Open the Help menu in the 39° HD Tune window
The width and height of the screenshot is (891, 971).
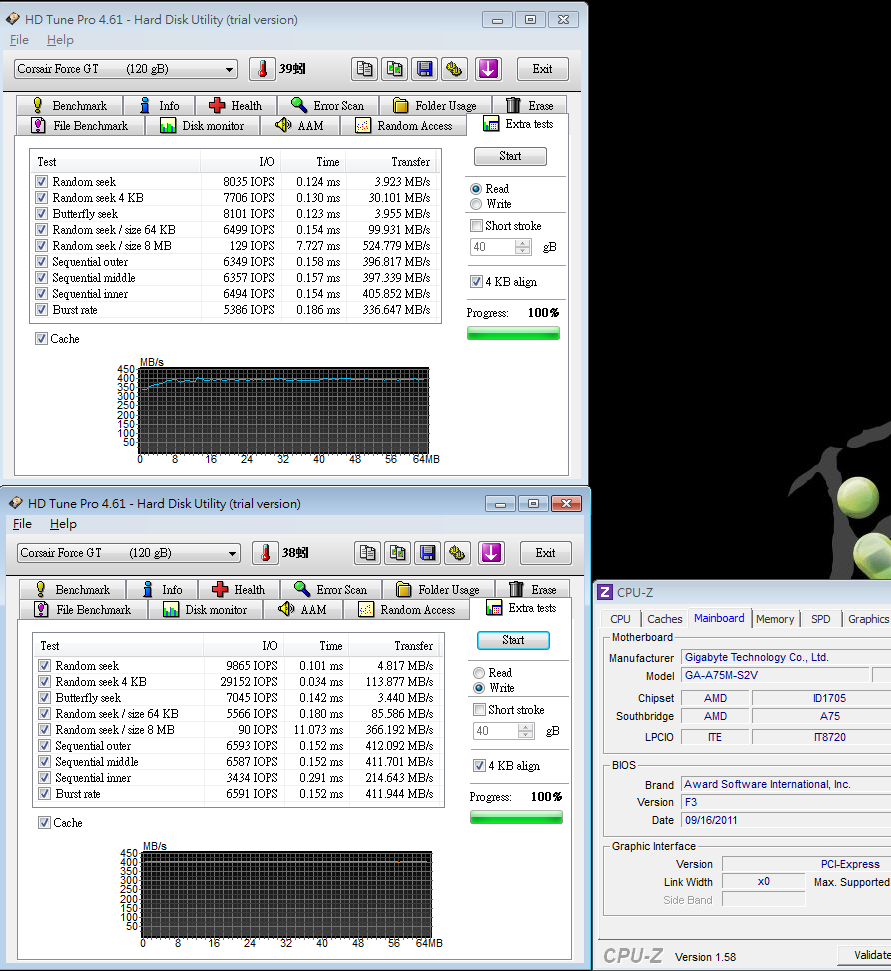point(60,40)
